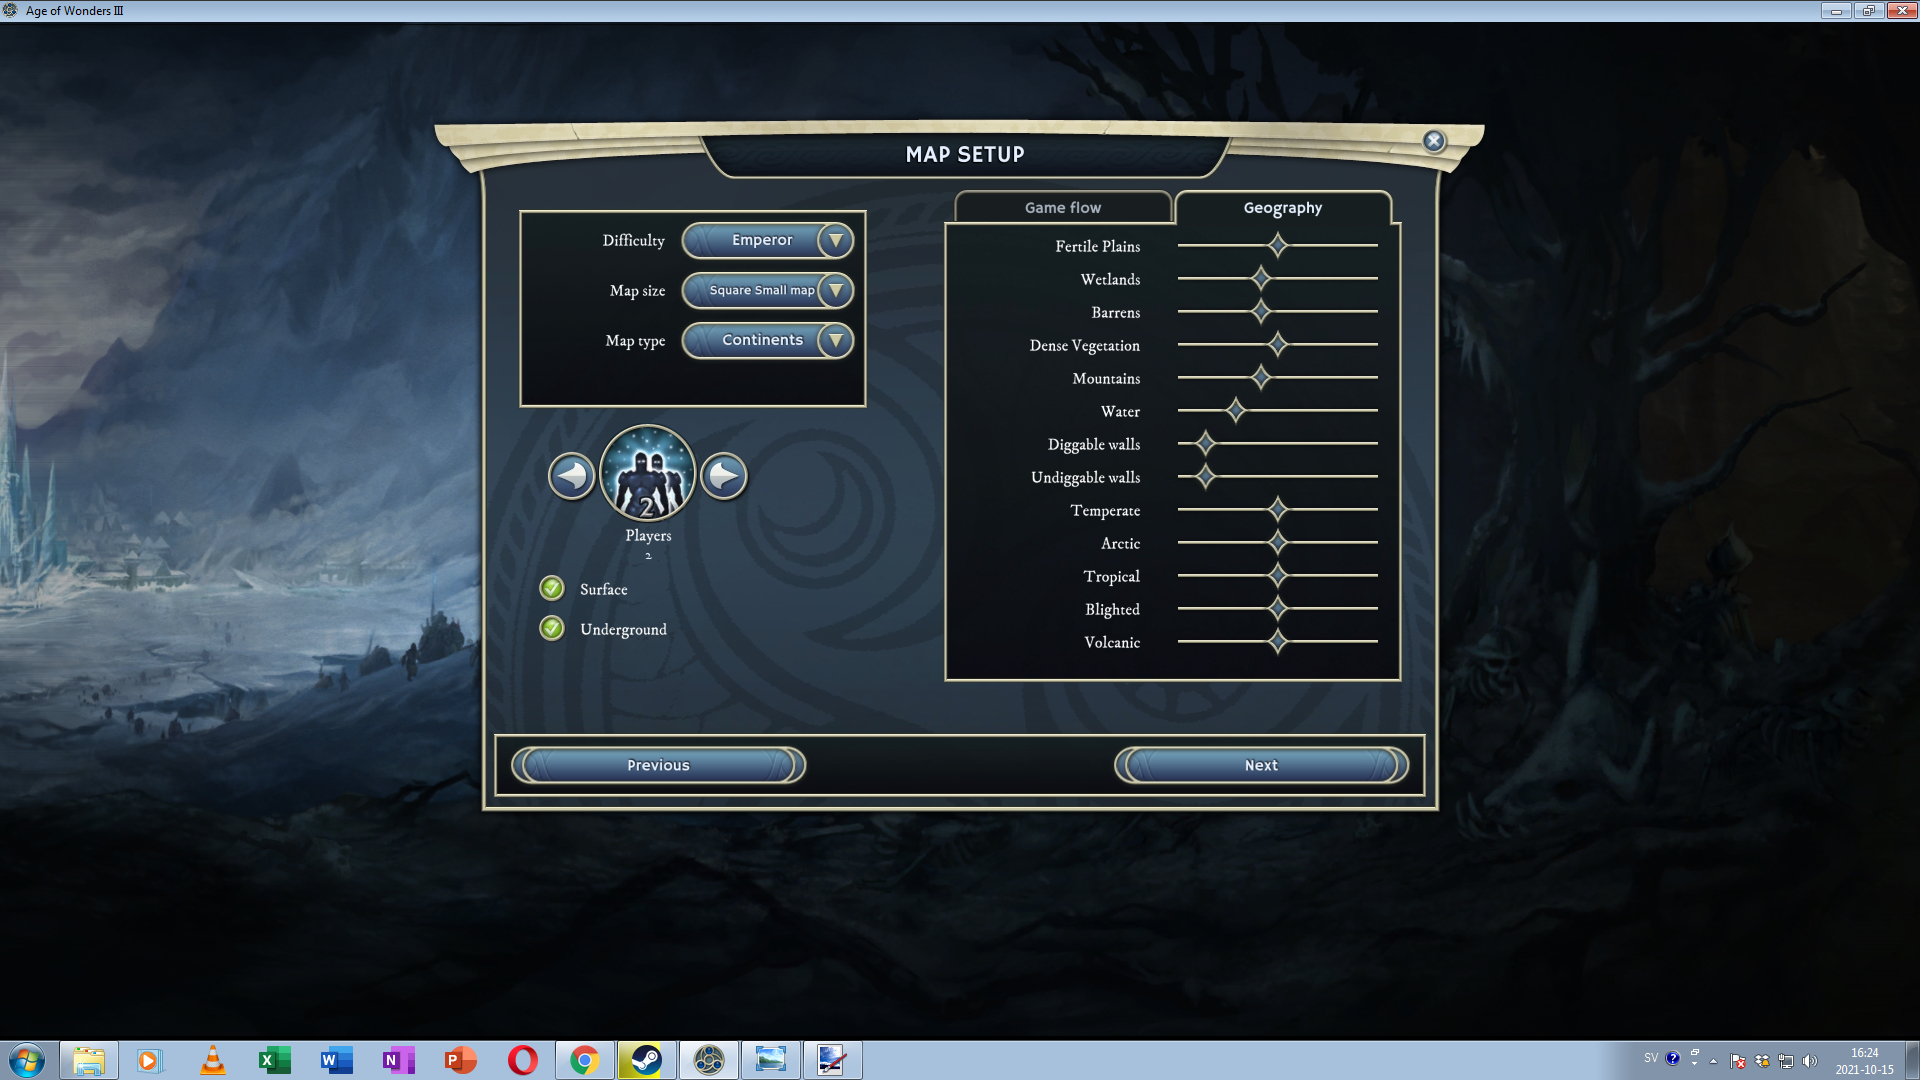Open the media player taskbar icon
Screen dimensions: 1920x1080
149,1060
